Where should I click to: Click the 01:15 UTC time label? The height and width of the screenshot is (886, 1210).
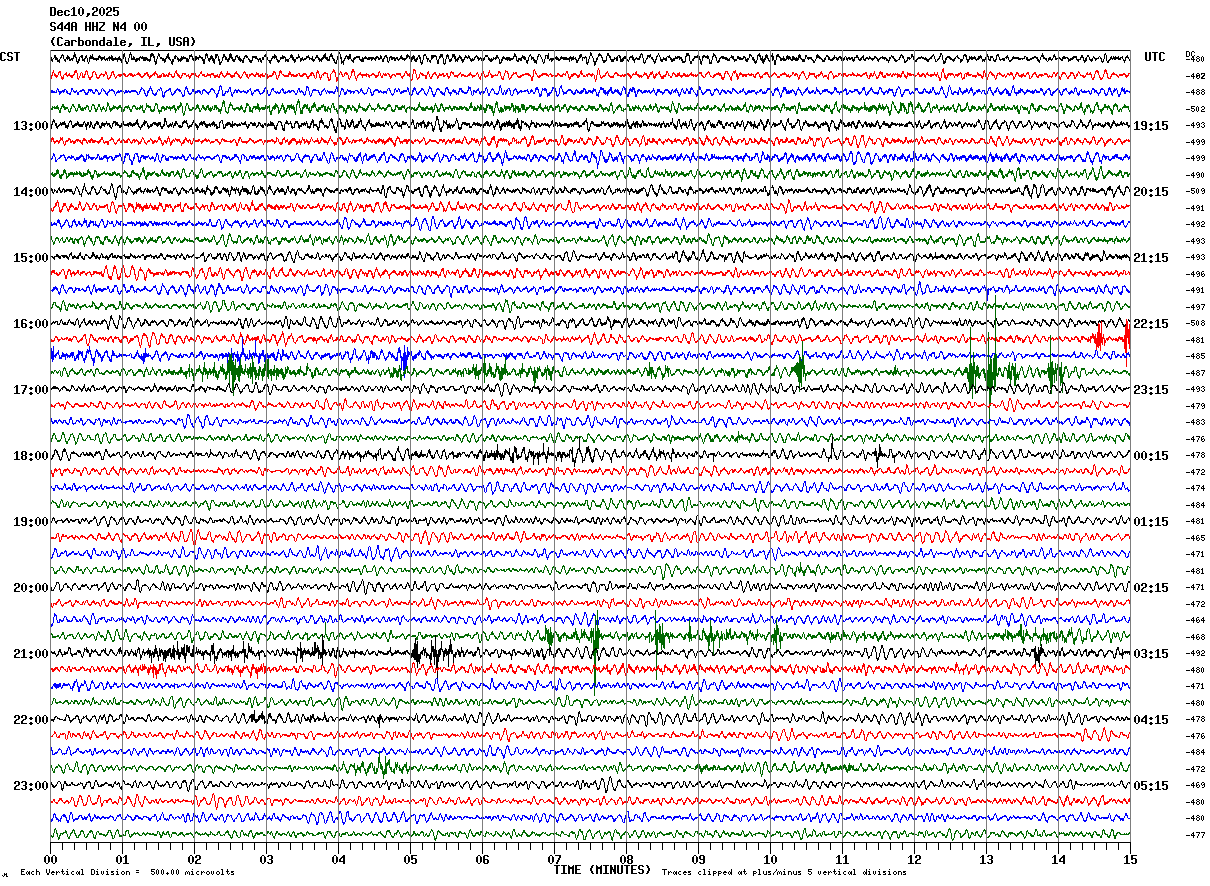point(1151,521)
